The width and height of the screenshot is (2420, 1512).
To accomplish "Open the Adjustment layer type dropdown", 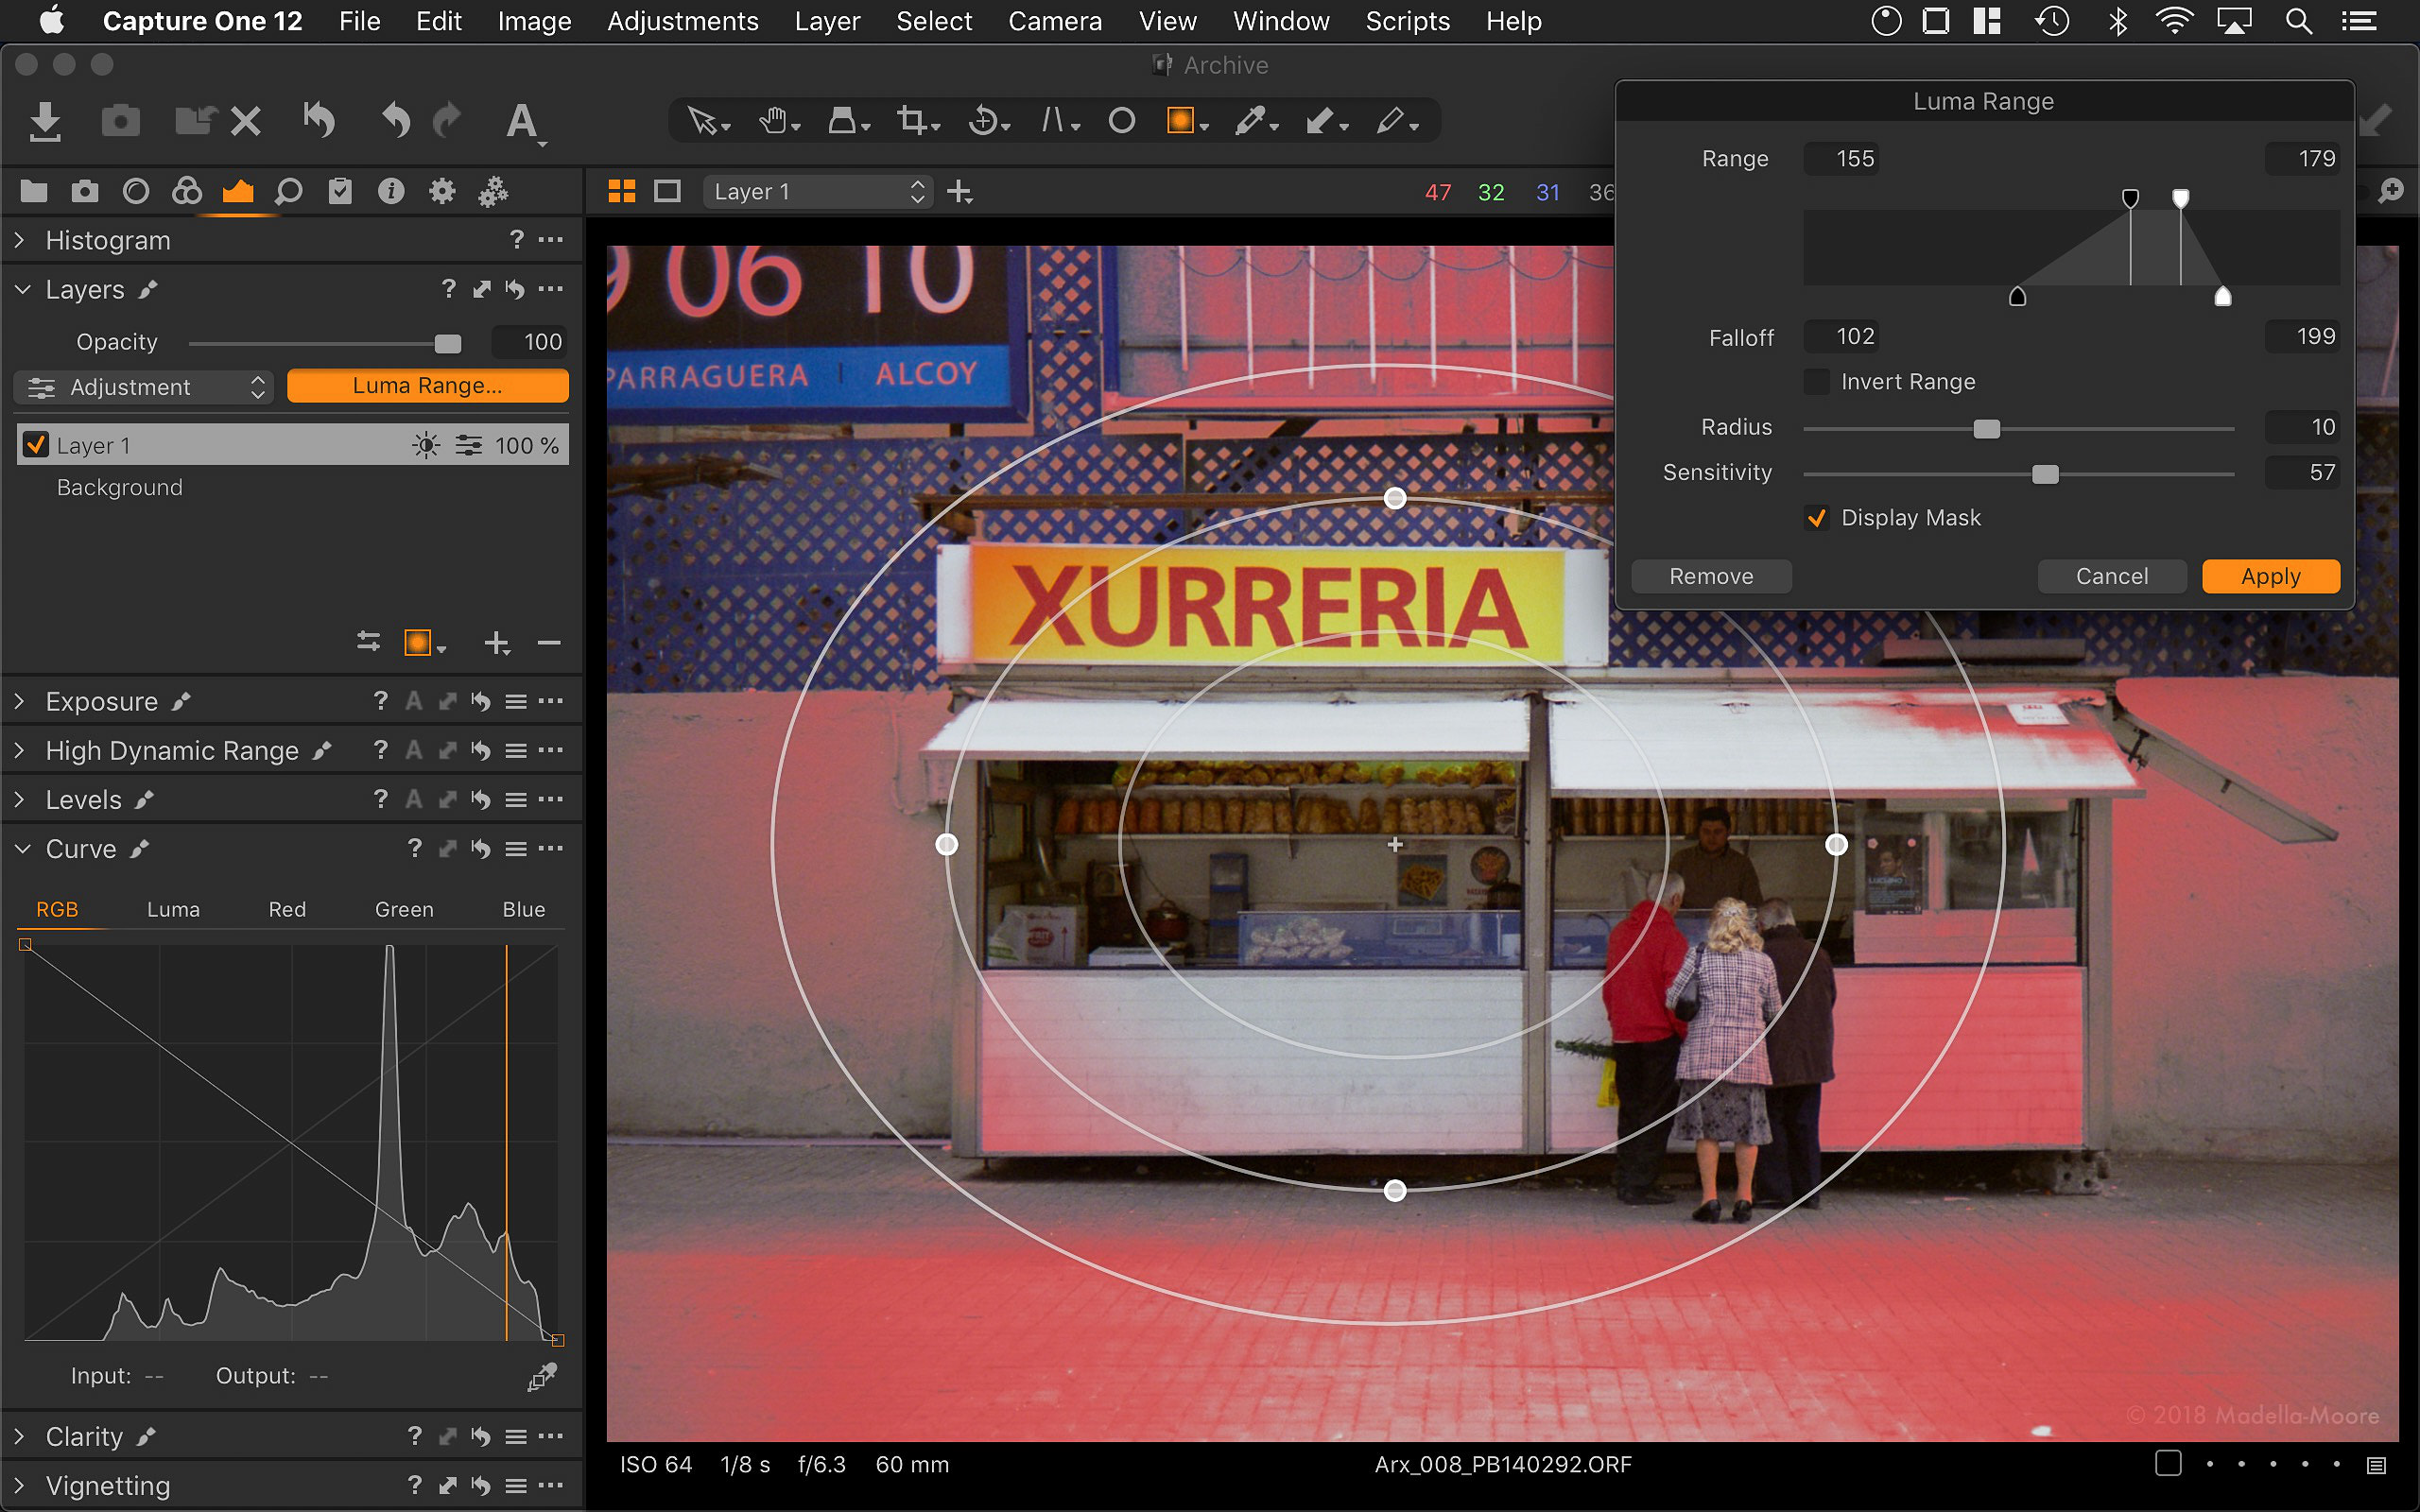I will (143, 387).
